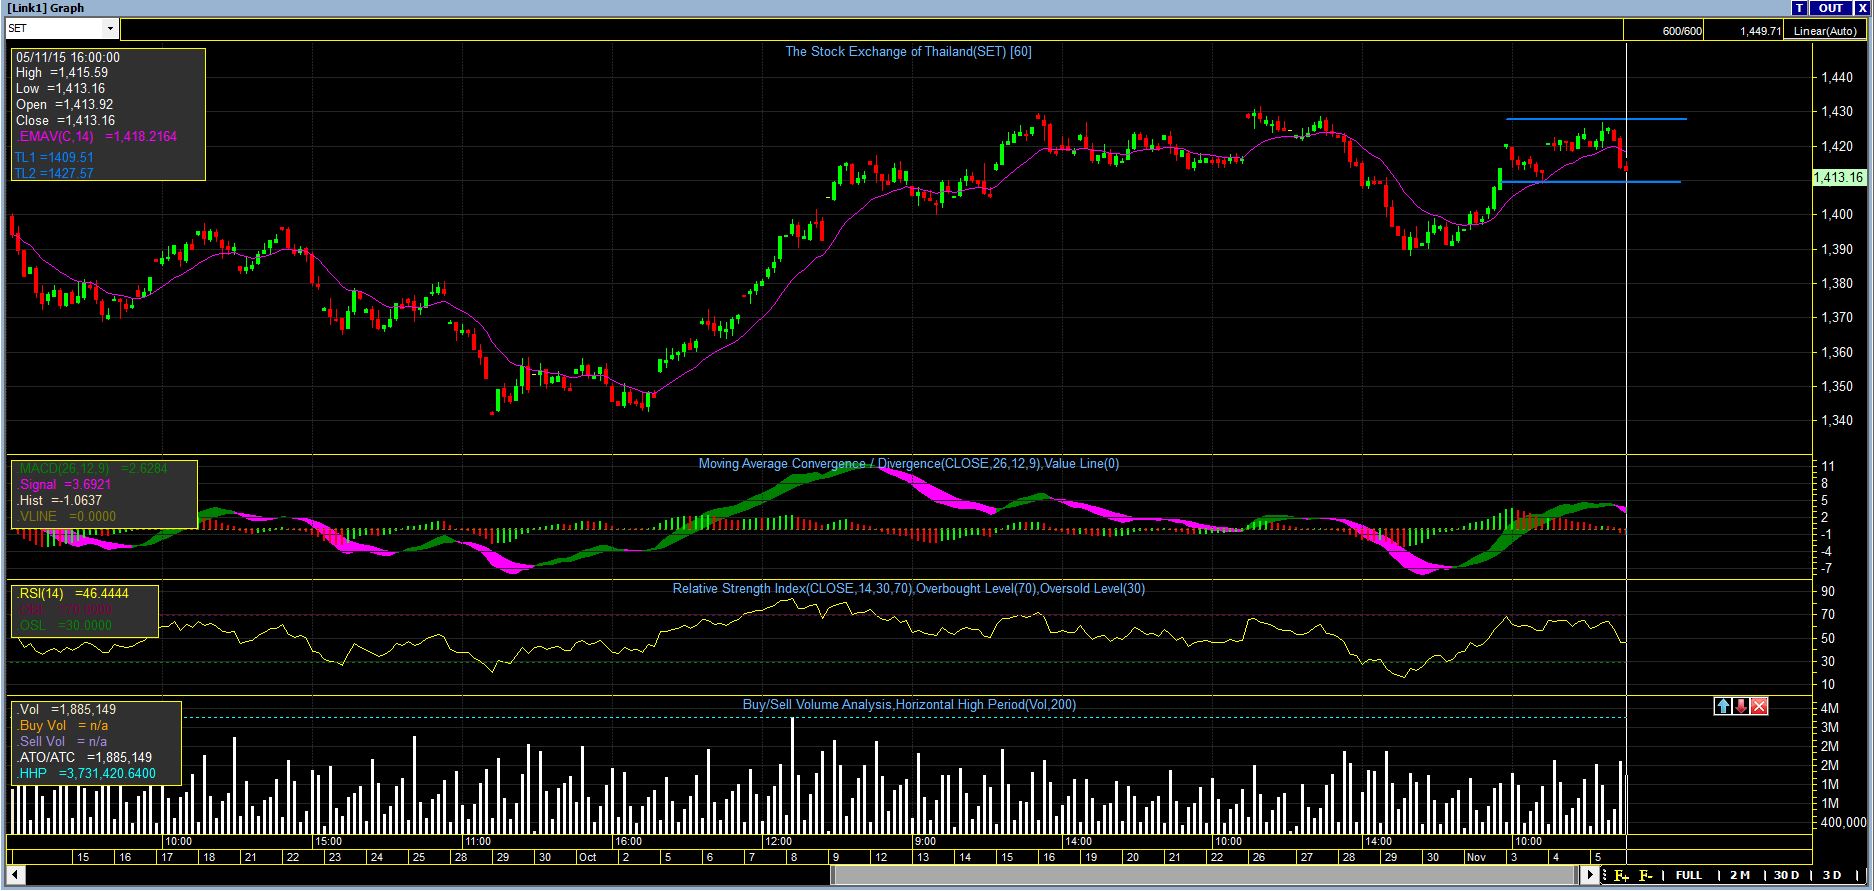This screenshot has width=1874, height=891.
Task: Click the lower blue trendline TL1
Action: (x=1591, y=182)
